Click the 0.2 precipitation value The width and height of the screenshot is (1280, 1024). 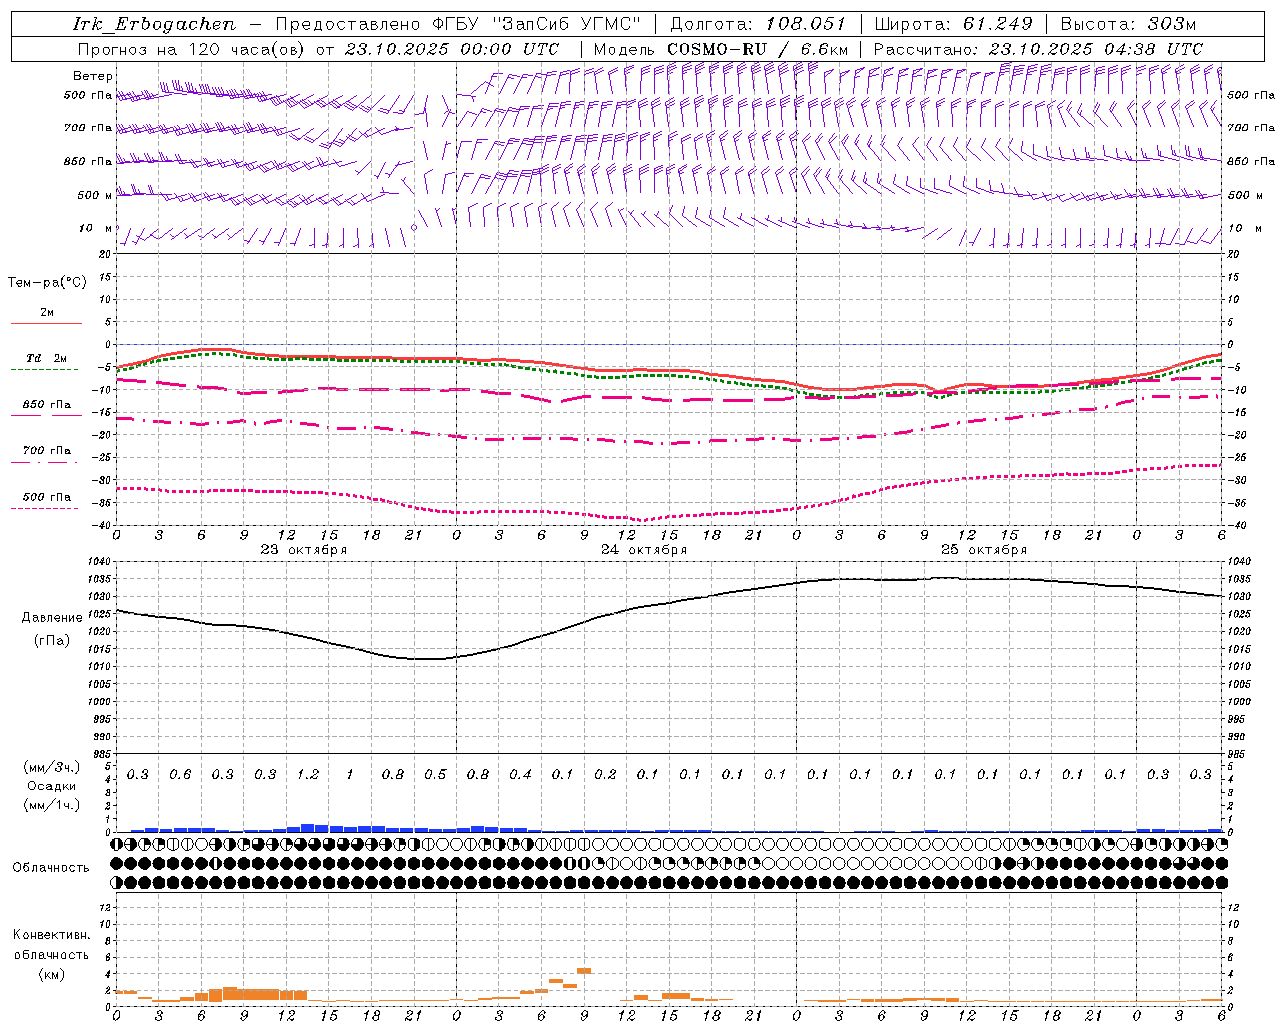[605, 775]
